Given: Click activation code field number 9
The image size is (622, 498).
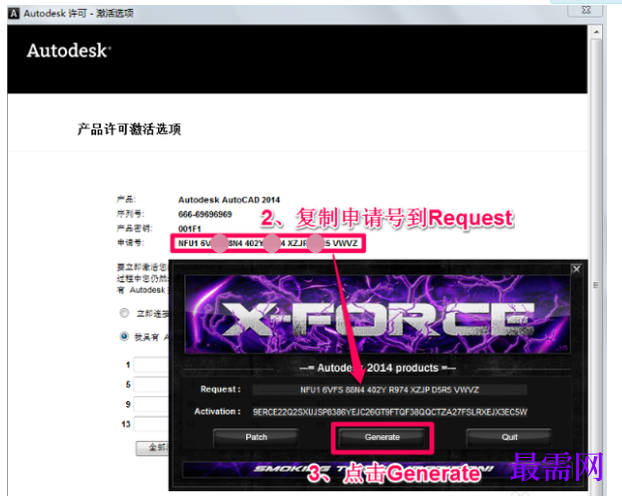Looking at the screenshot, I should point(152,404).
